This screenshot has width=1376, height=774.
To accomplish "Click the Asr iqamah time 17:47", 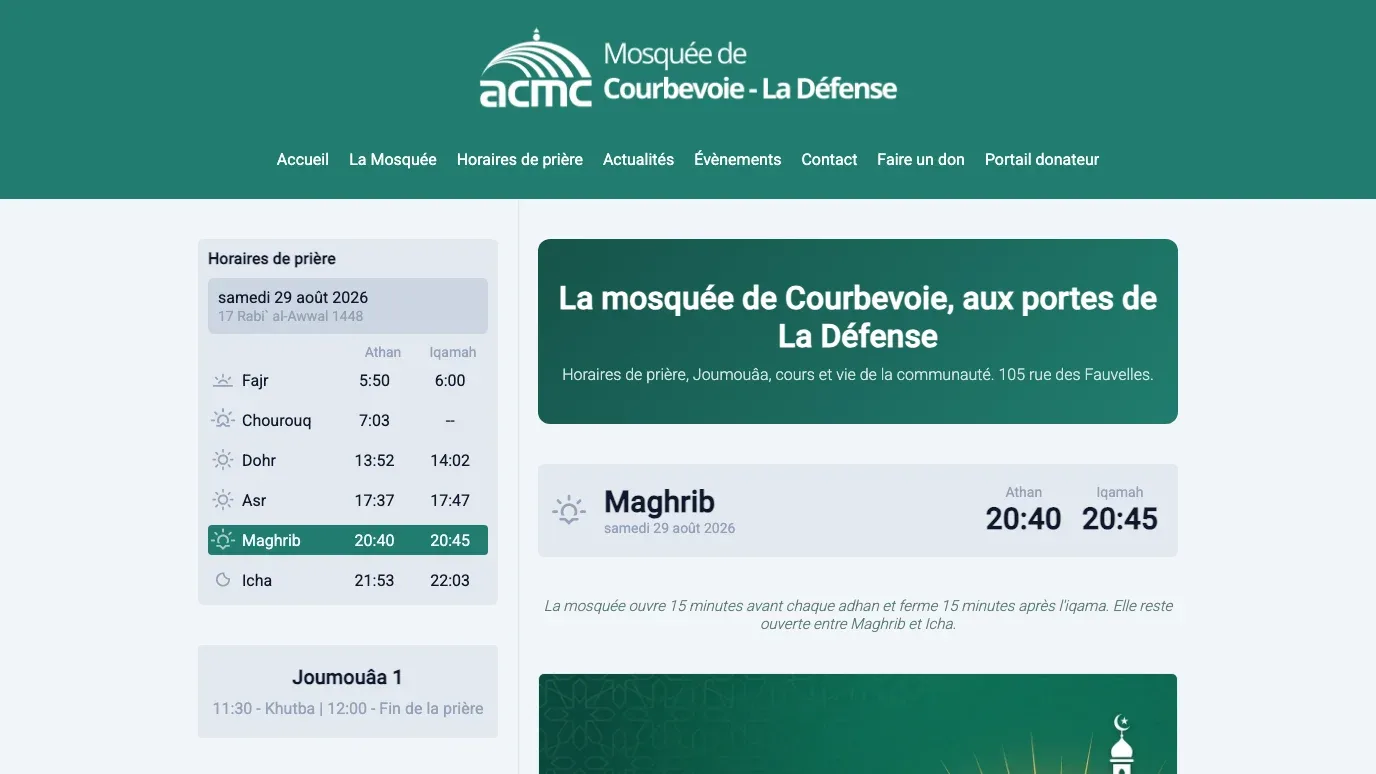I will [x=450, y=501].
